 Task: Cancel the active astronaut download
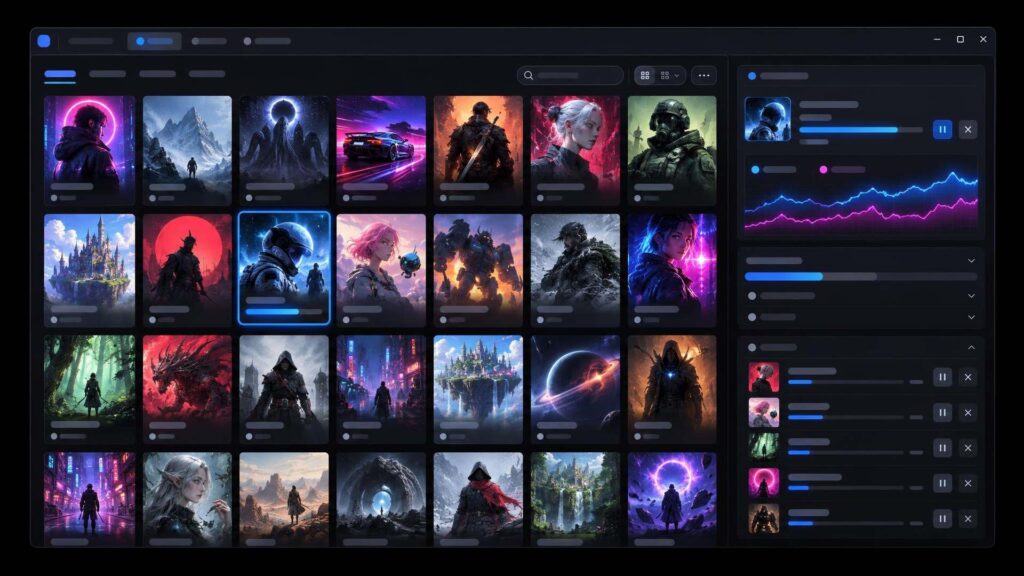tap(968, 129)
